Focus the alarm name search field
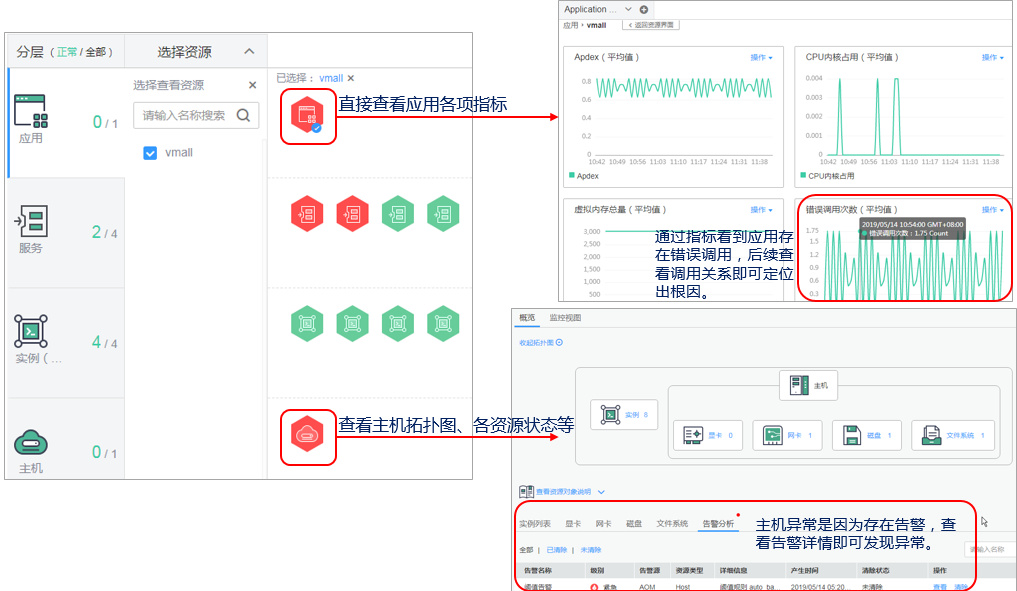Viewport: 1017px width, 591px height. [x=988, y=549]
